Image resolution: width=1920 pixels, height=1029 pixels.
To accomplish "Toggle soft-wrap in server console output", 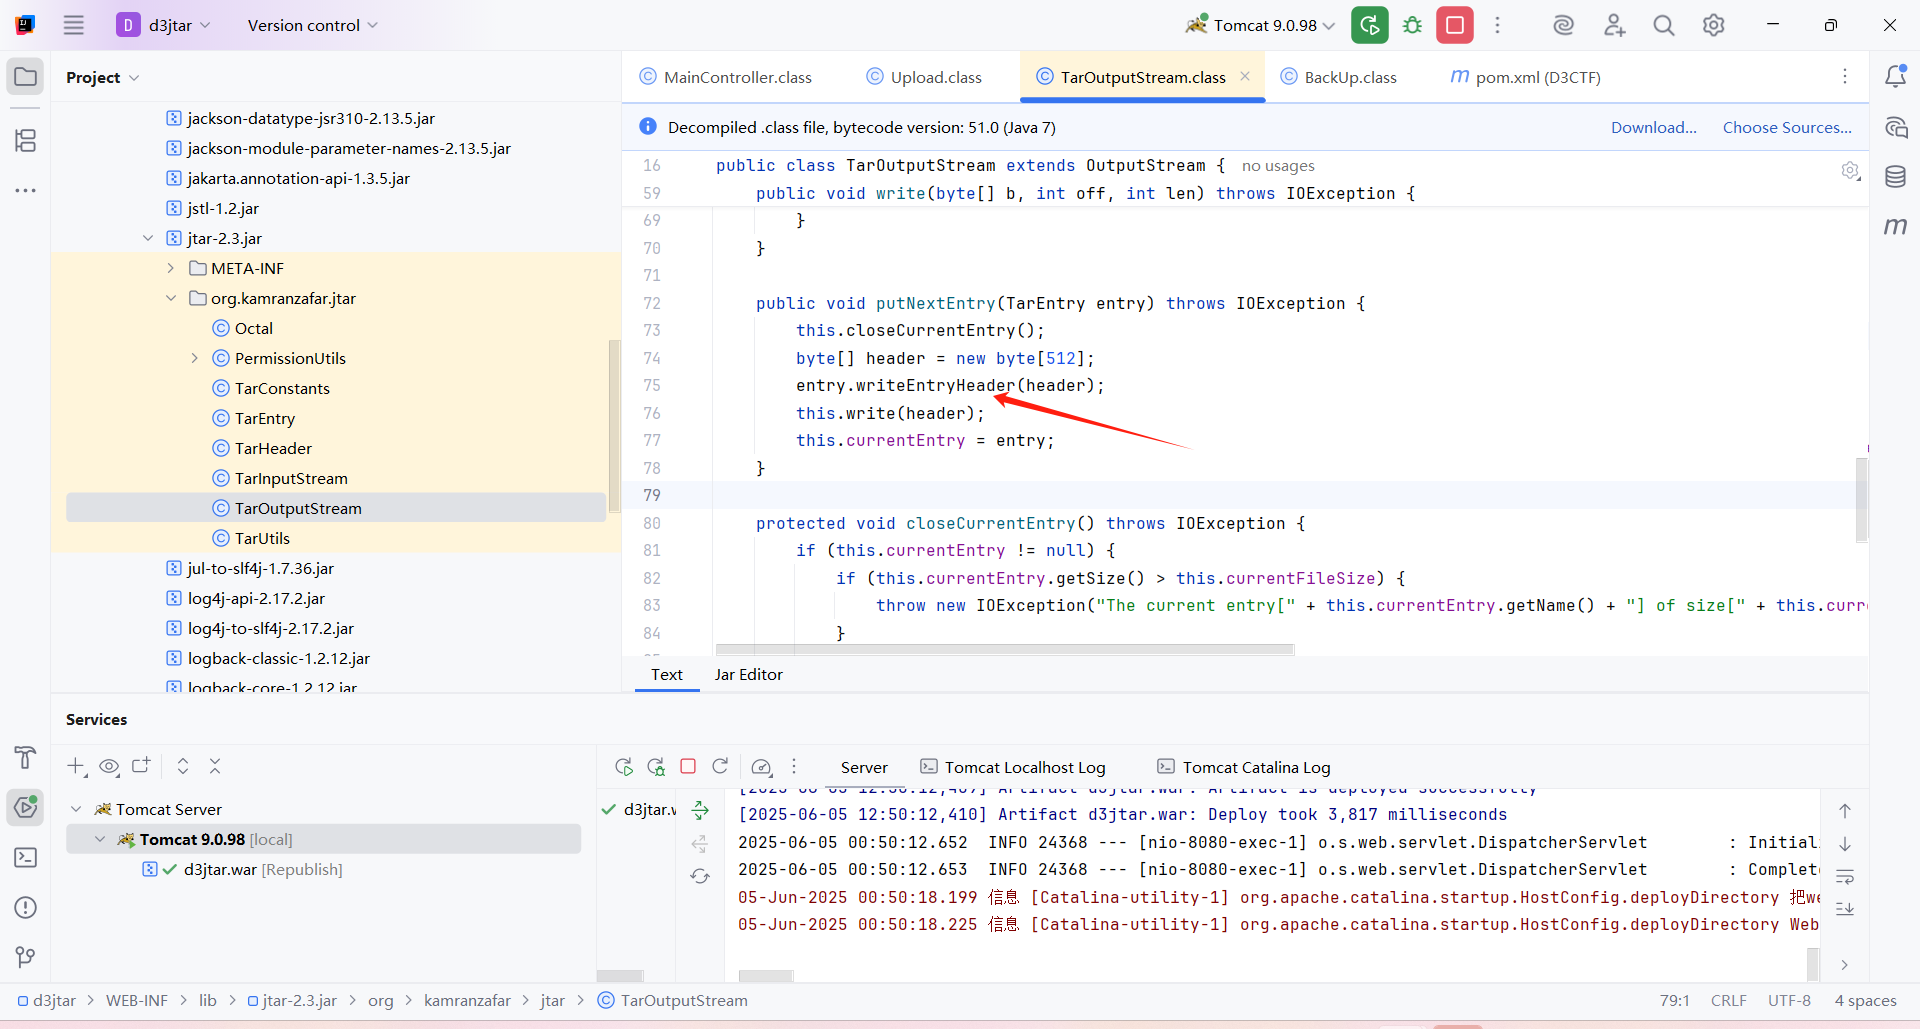I will pos(1845,877).
